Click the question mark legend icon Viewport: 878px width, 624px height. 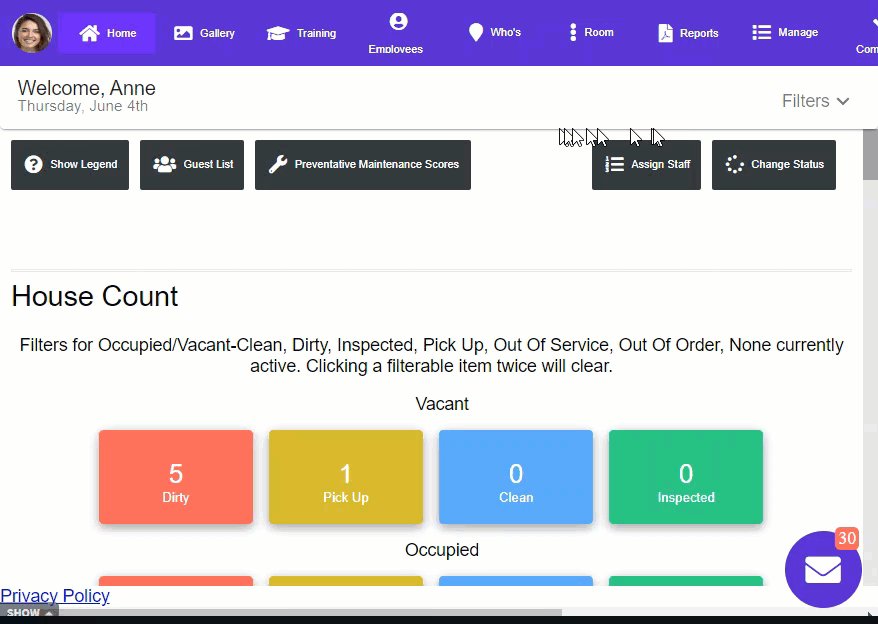(x=34, y=164)
